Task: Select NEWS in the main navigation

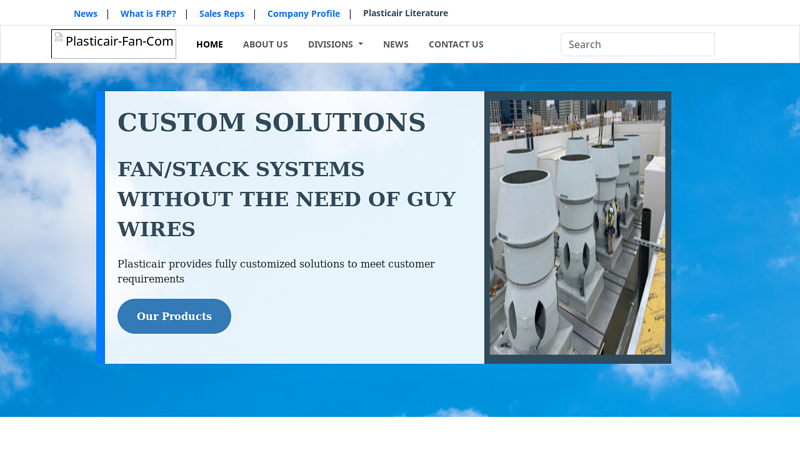Action: pyautogui.click(x=396, y=44)
